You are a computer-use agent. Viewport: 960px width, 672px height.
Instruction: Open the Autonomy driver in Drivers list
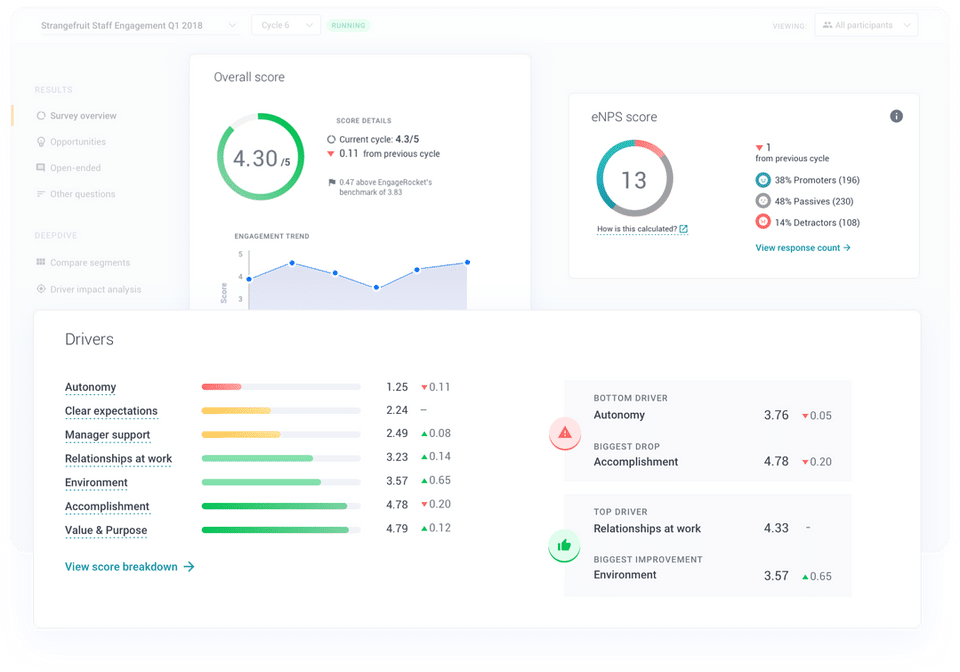(x=91, y=387)
